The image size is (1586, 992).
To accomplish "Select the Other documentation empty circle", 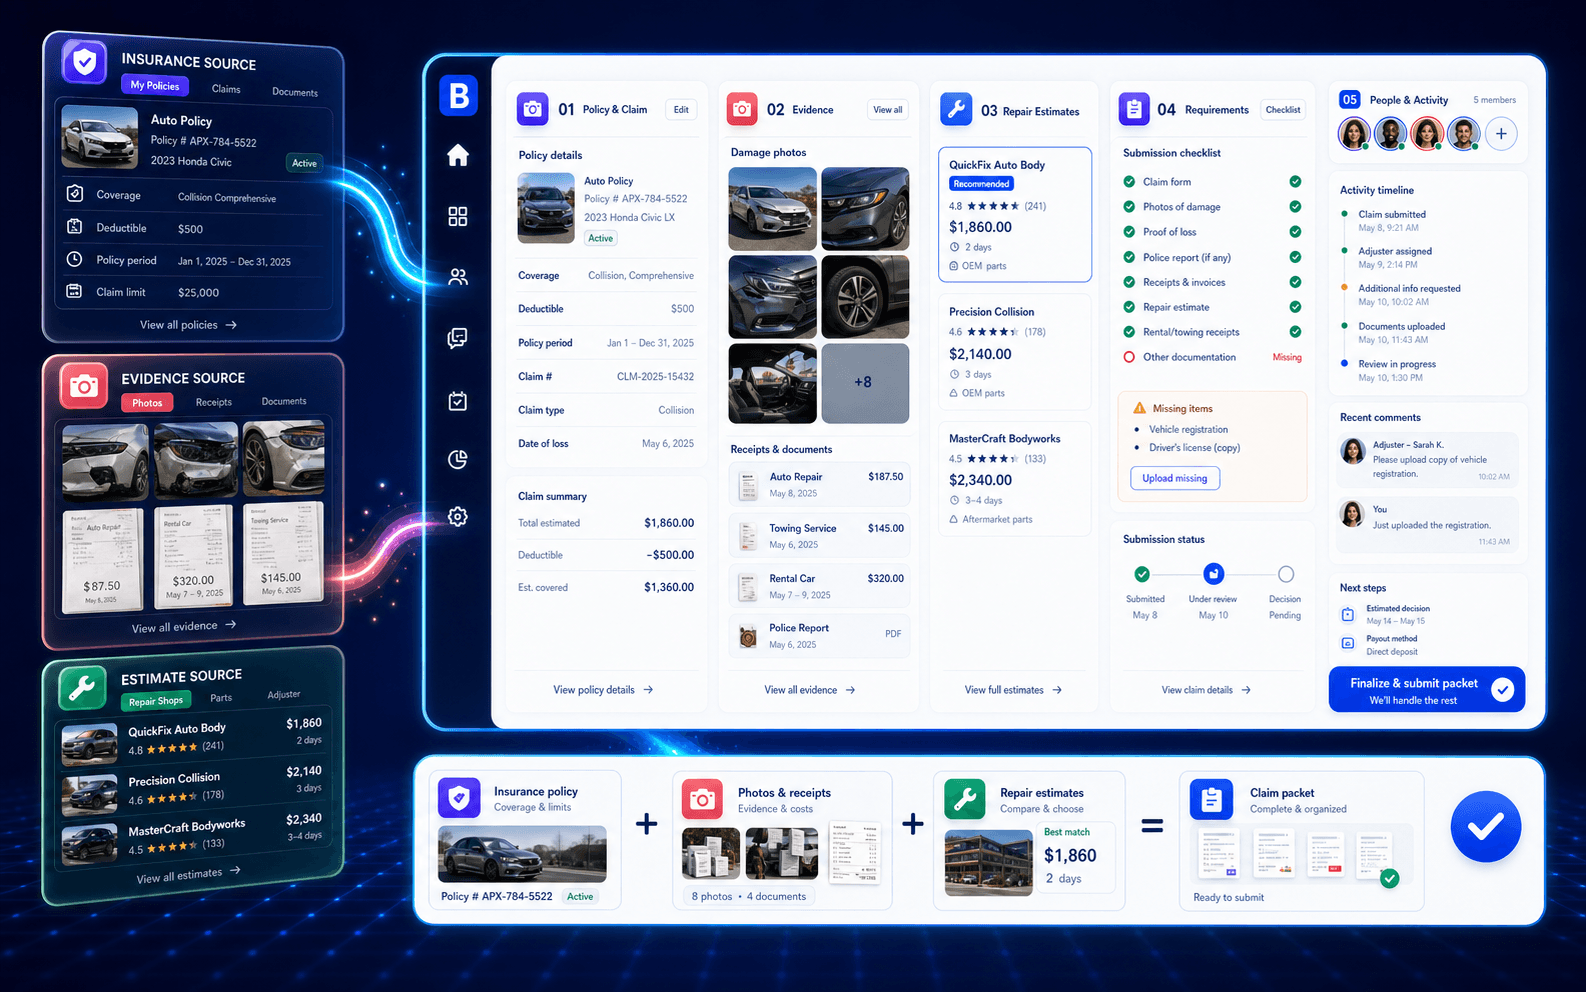I will click(1129, 357).
